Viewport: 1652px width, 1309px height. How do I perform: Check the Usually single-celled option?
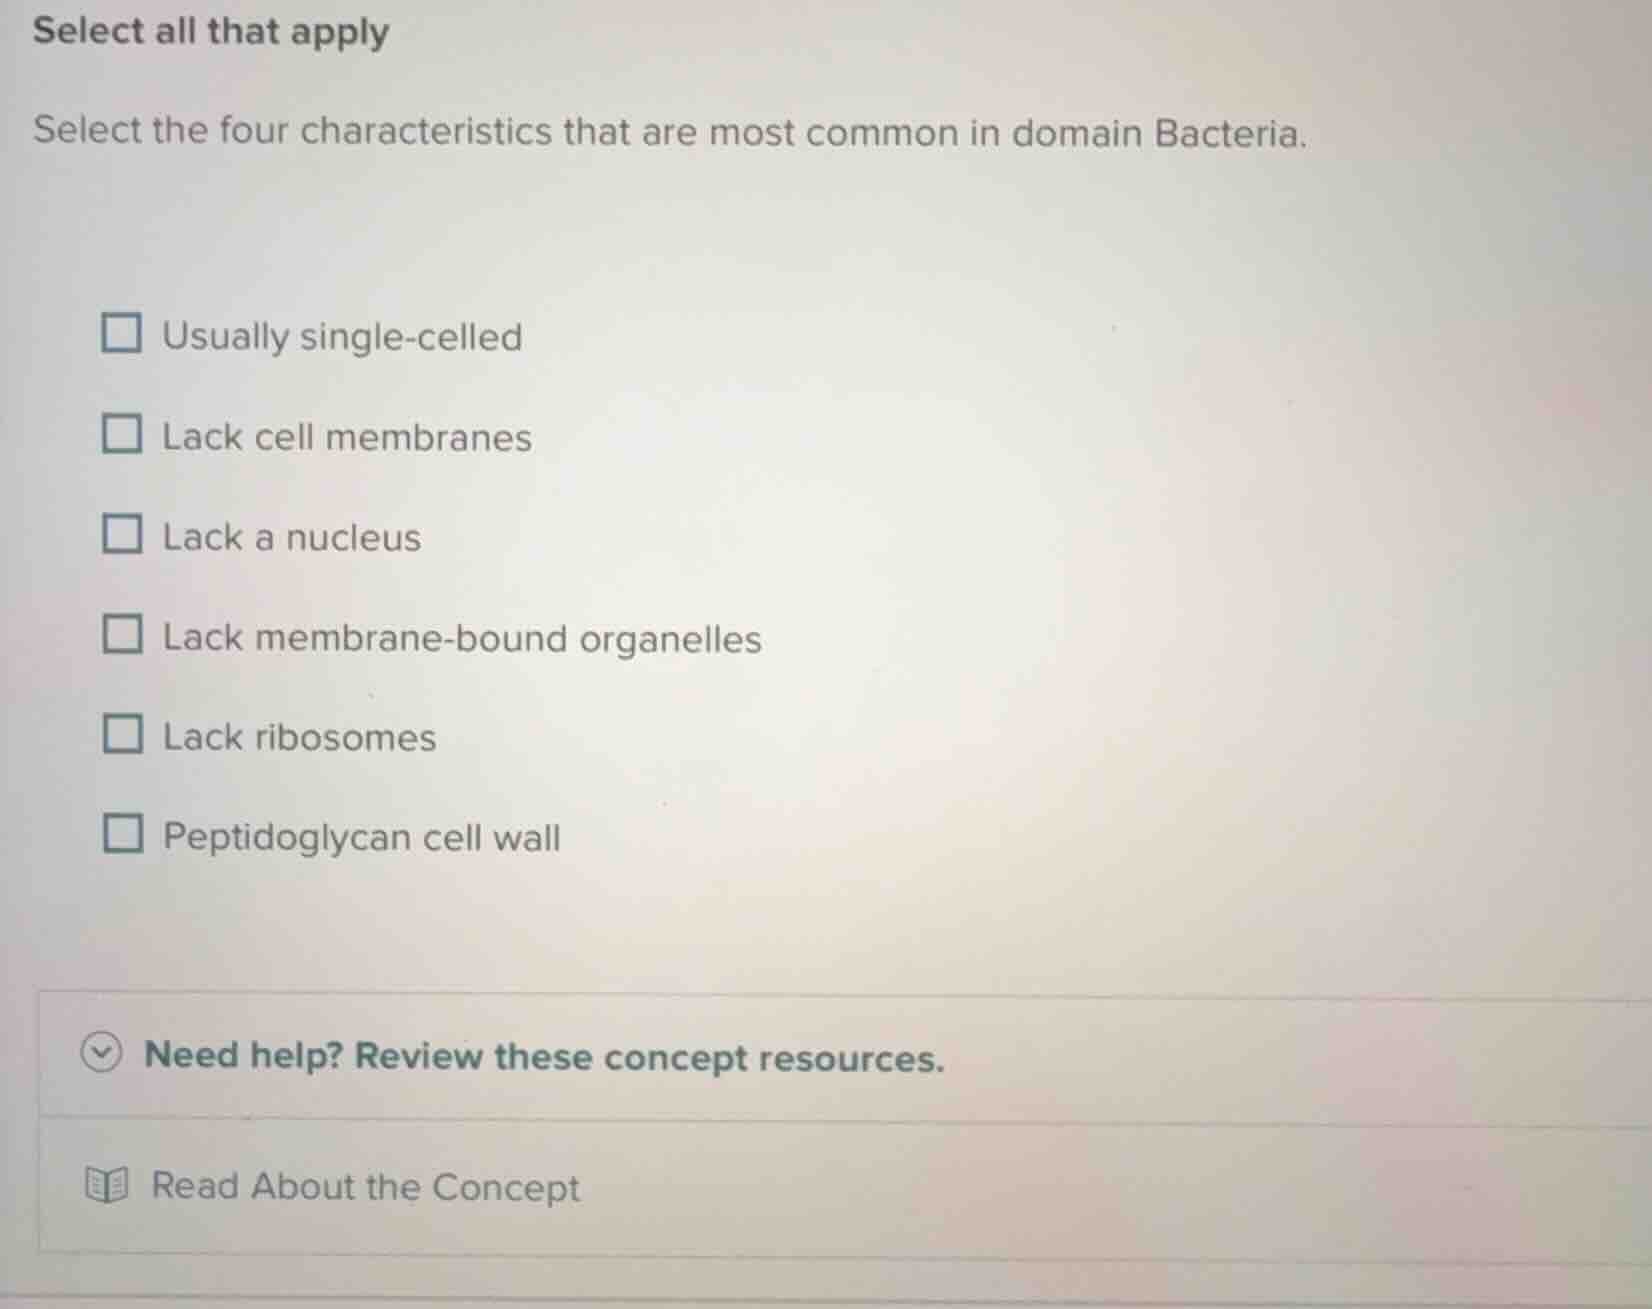(122, 334)
